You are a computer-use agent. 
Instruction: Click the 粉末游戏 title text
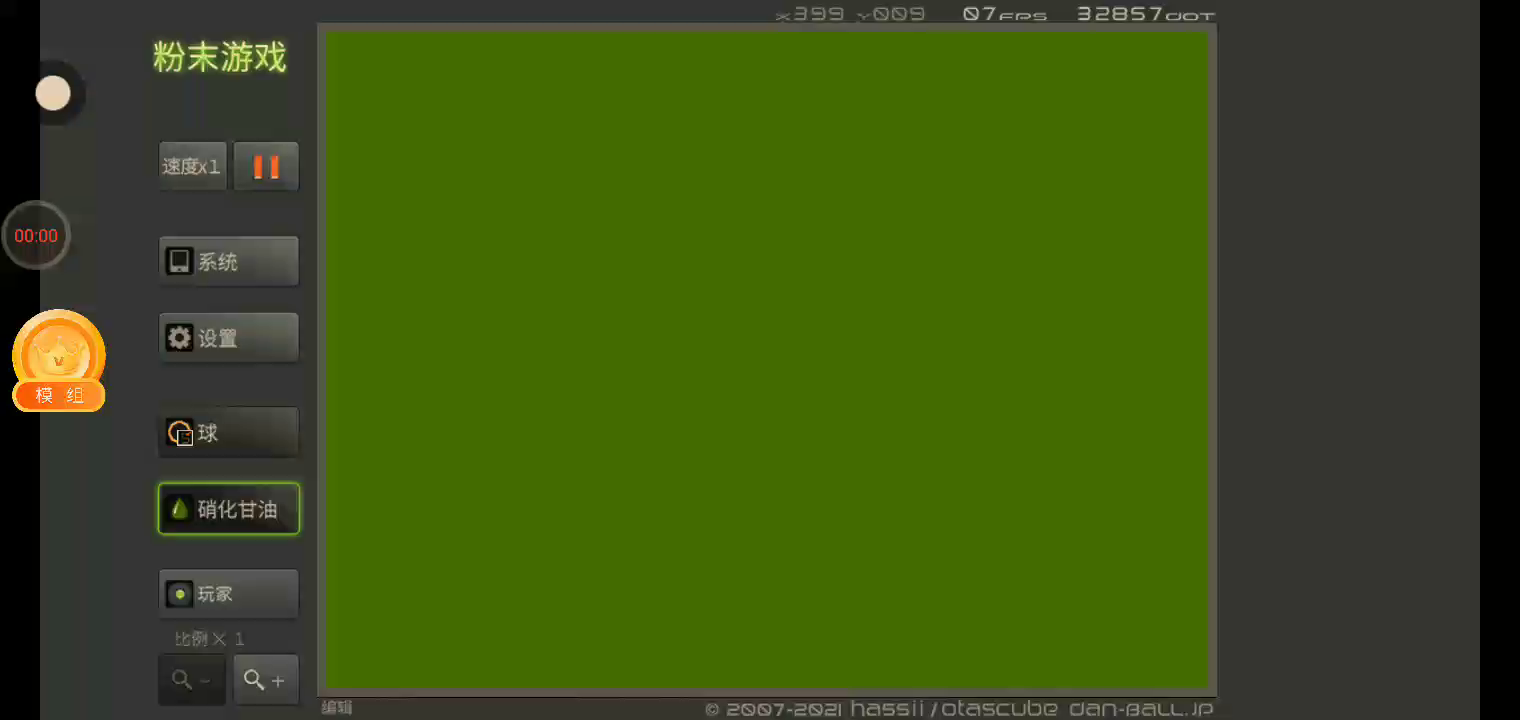(x=220, y=58)
